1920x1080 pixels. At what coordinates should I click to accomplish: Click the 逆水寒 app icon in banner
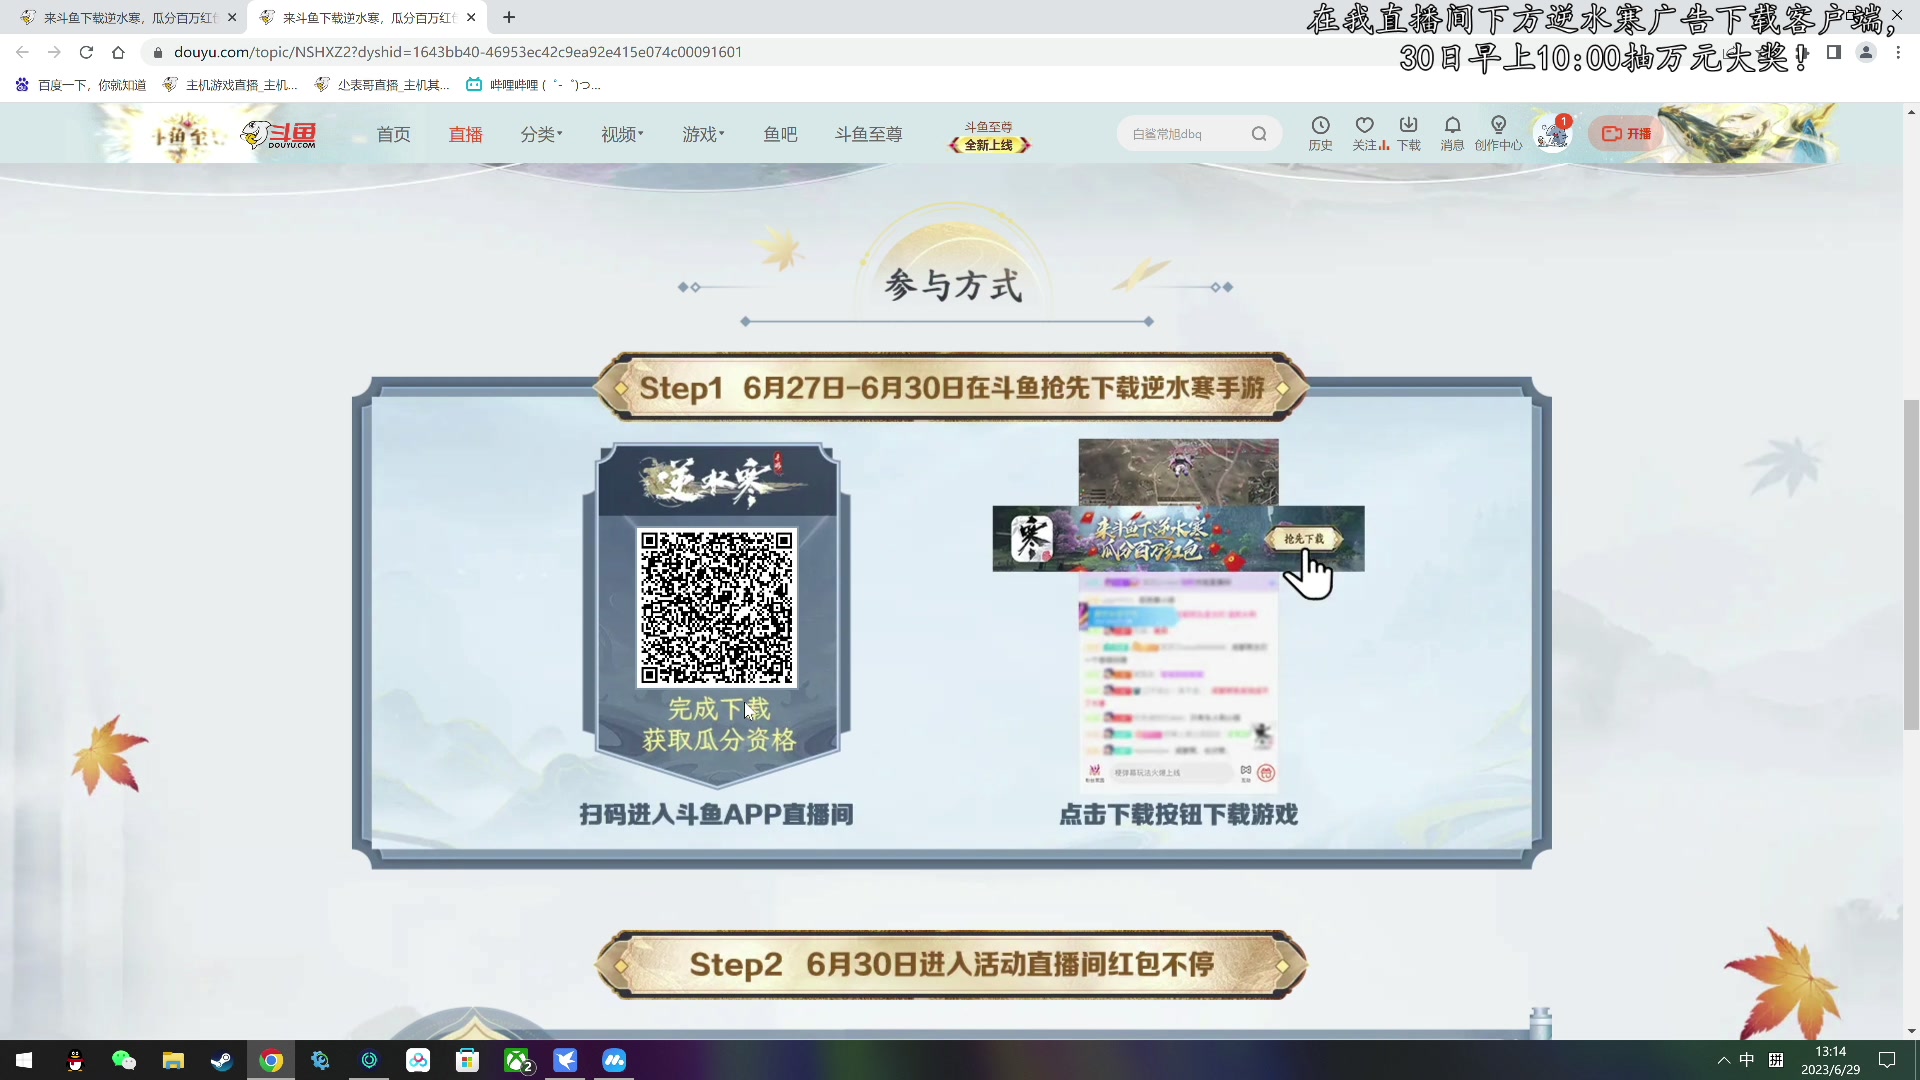1032,538
